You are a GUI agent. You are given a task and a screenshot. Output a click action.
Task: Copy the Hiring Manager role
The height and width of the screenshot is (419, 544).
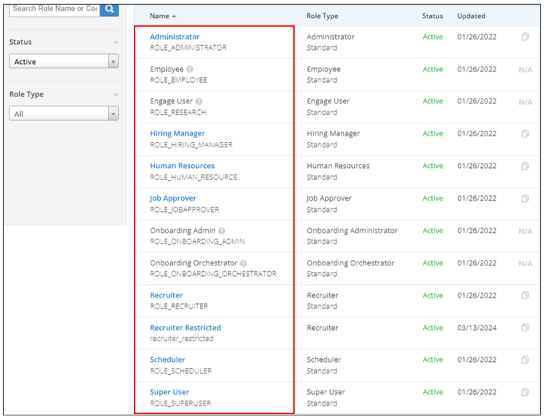tap(525, 134)
